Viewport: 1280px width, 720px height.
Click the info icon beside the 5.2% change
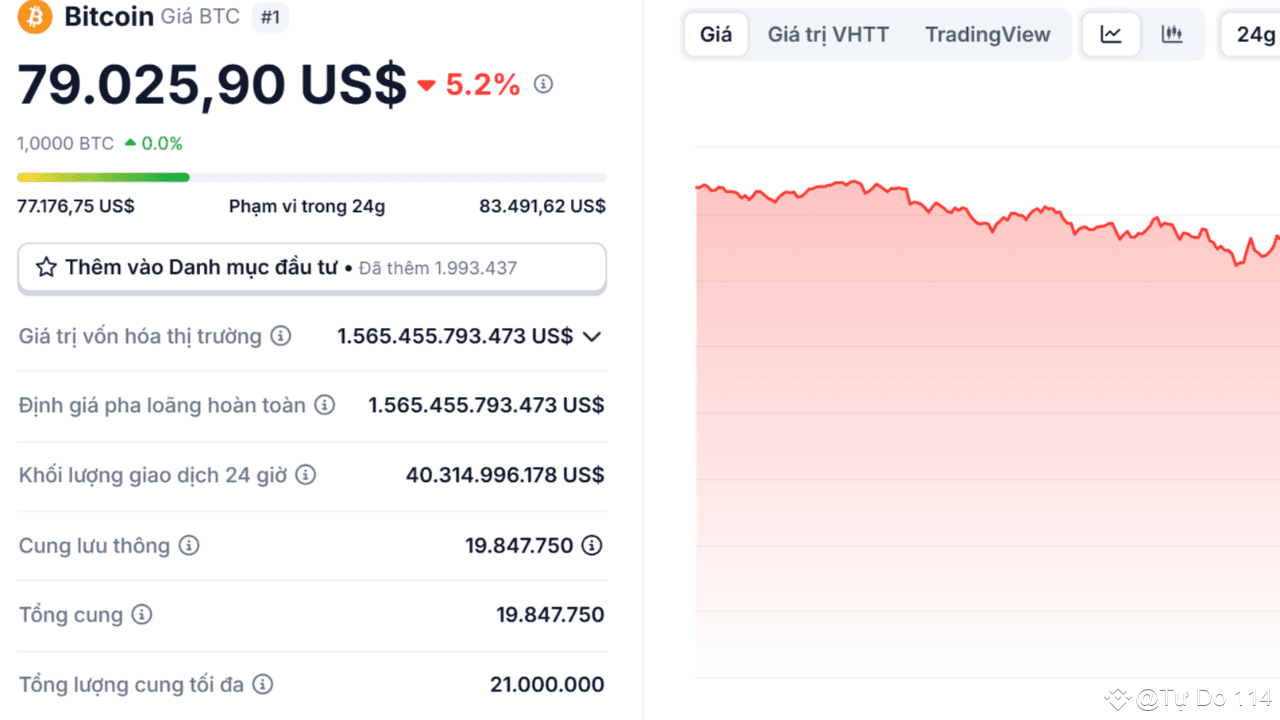pyautogui.click(x=543, y=85)
